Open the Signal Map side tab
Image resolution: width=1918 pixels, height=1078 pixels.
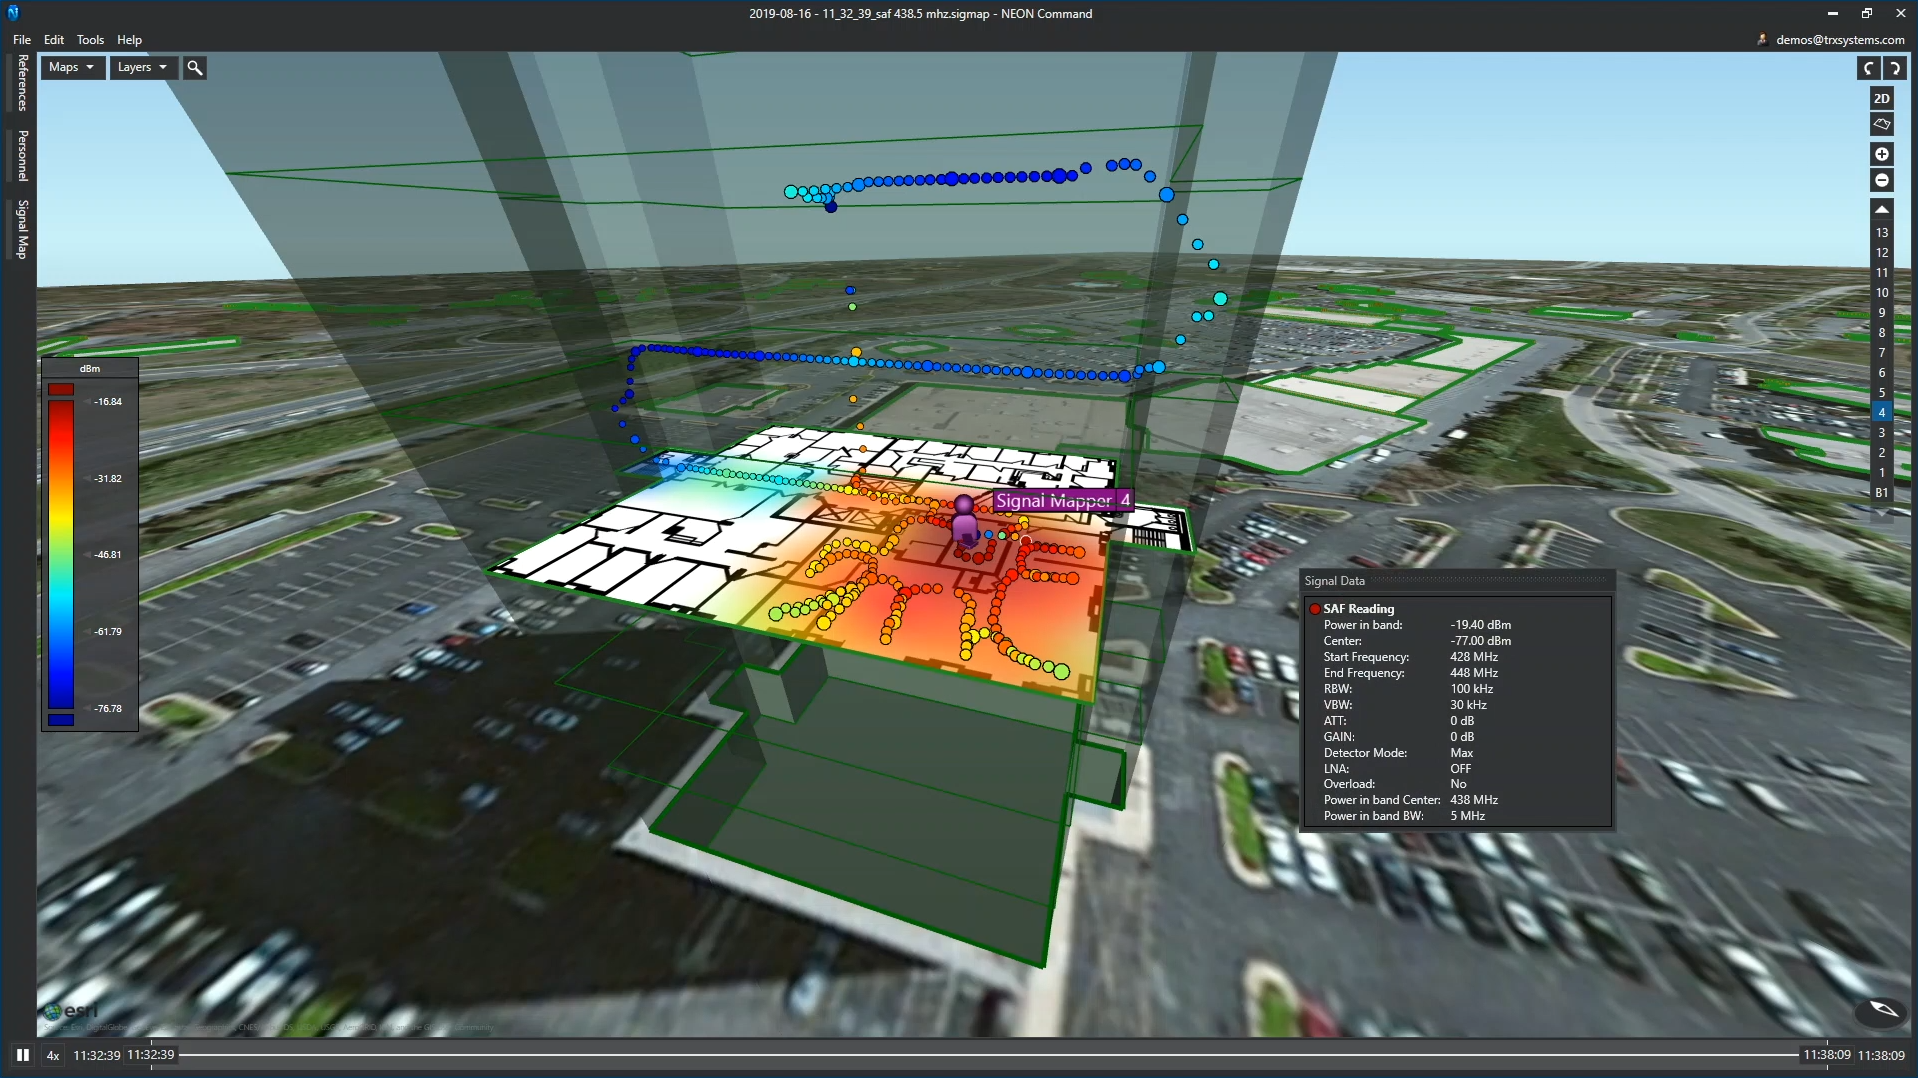pyautogui.click(x=22, y=229)
